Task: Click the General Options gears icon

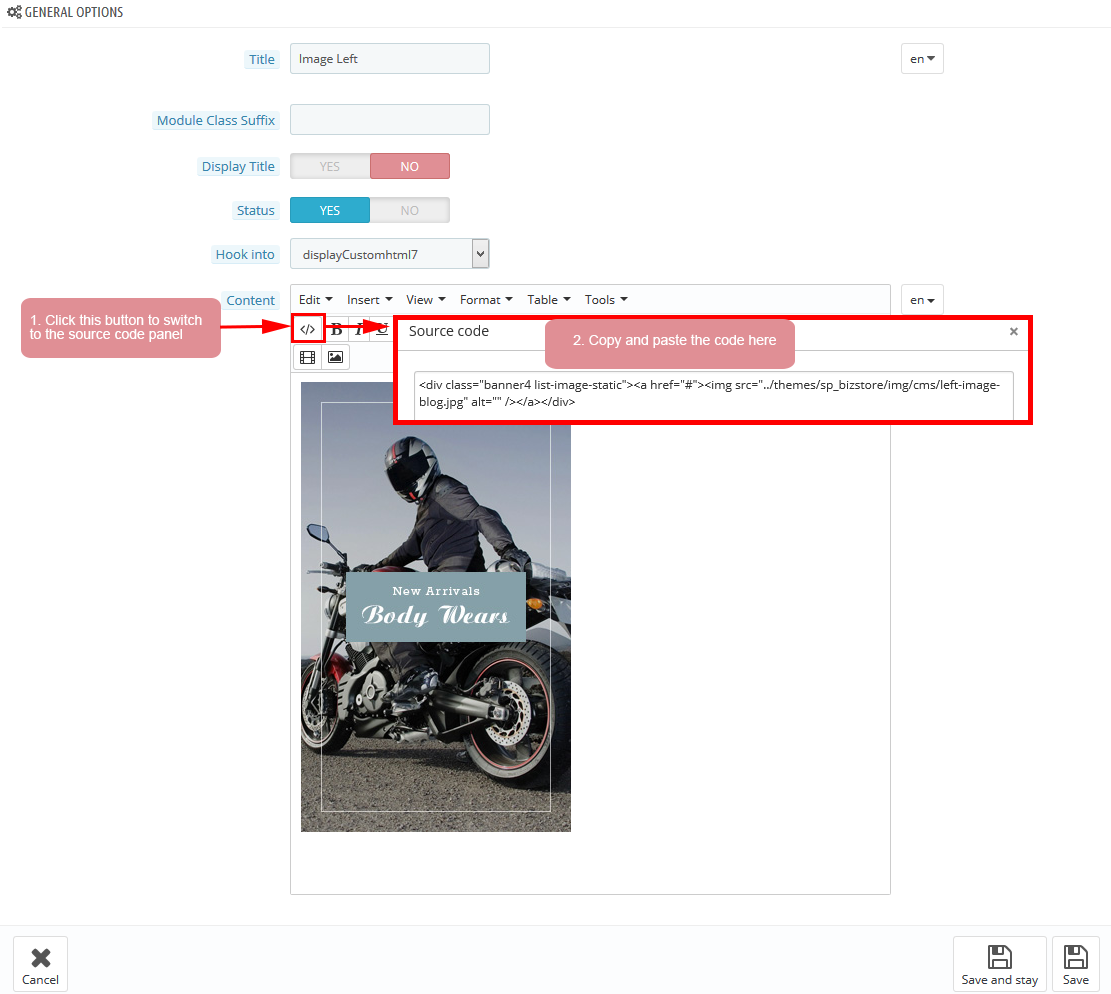Action: (14, 12)
